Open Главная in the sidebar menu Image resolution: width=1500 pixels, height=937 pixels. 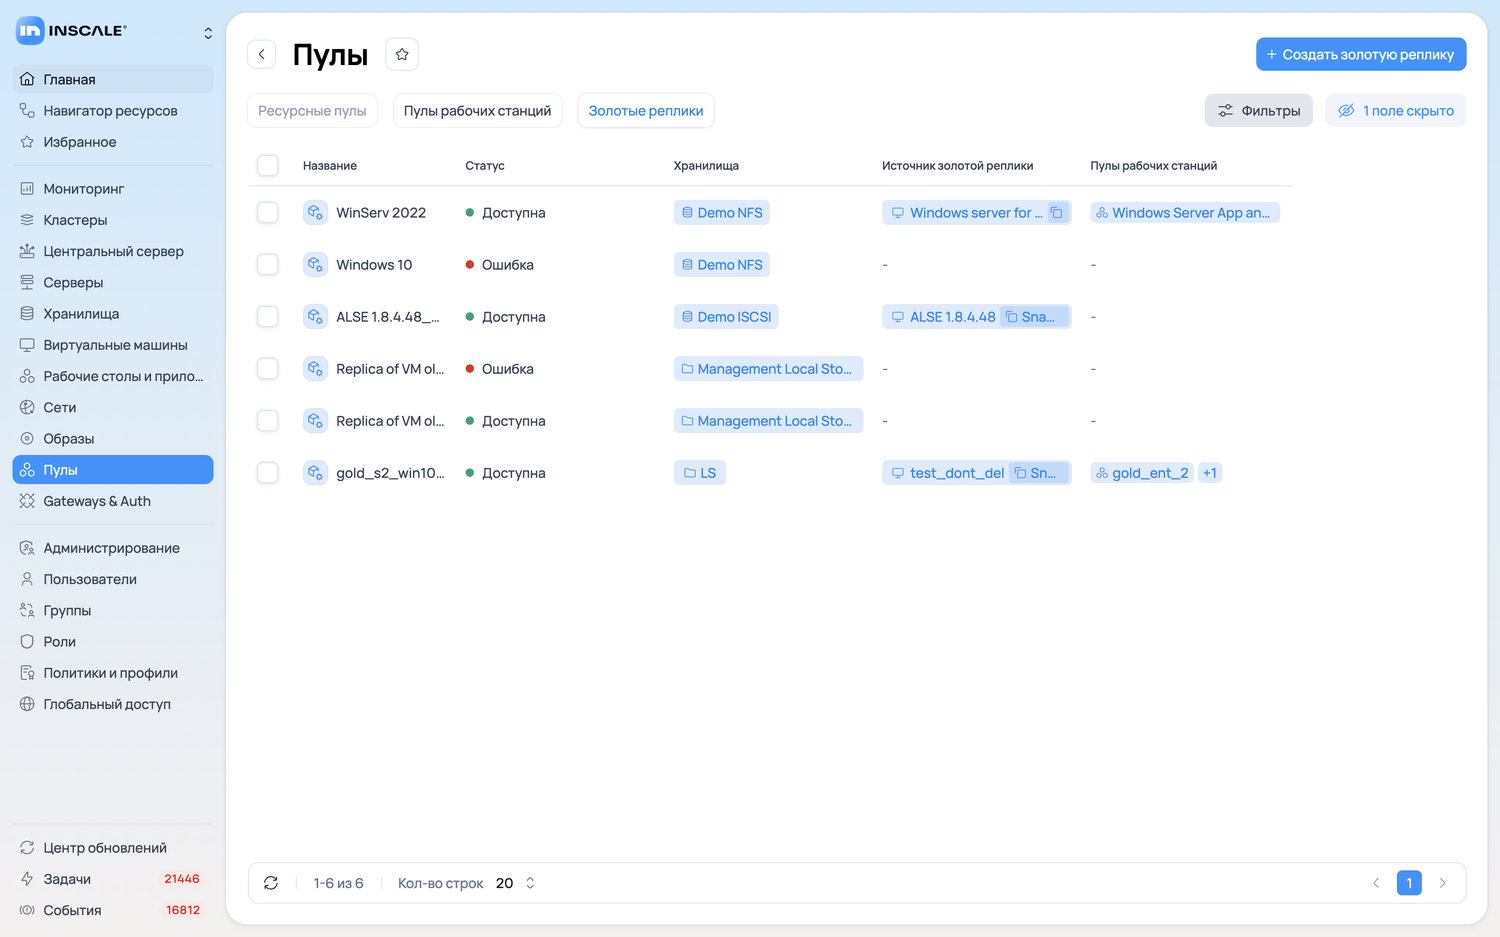tap(113, 79)
